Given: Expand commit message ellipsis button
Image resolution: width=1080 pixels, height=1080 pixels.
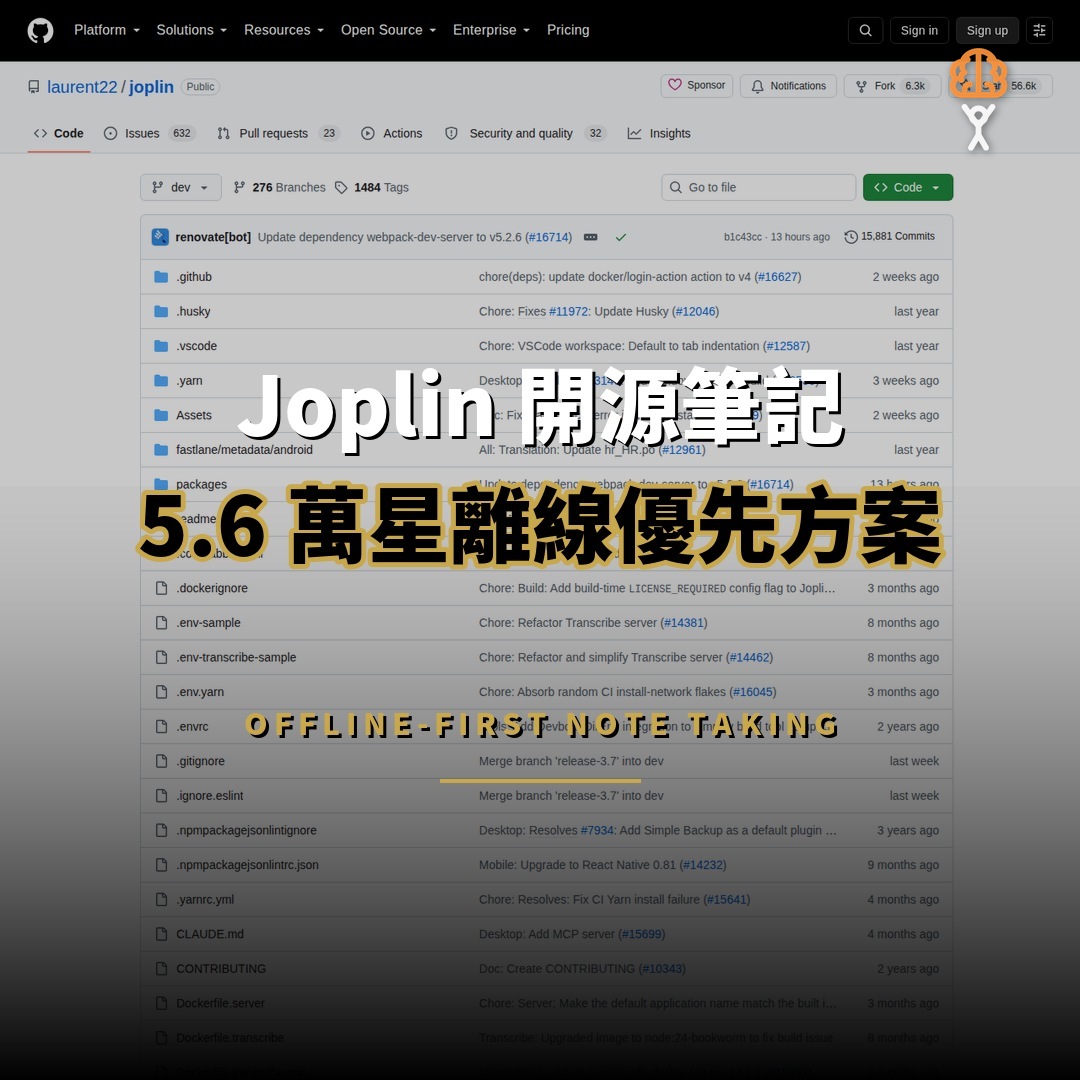Looking at the screenshot, I should coord(590,237).
